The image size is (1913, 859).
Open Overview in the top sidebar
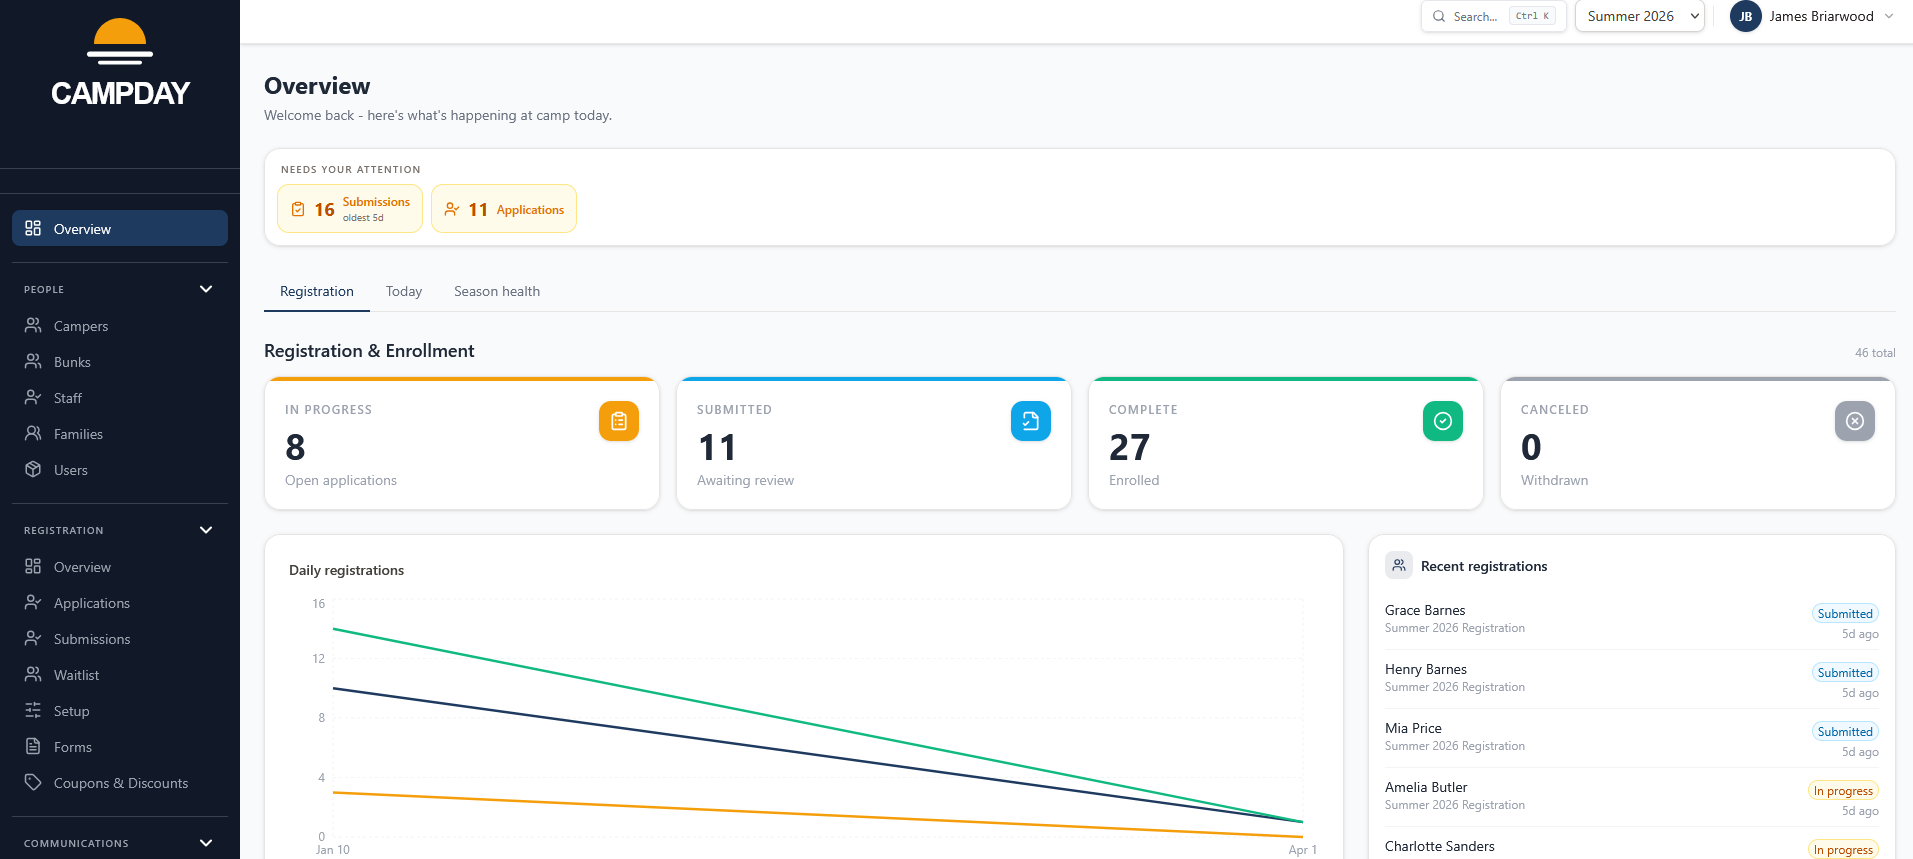coord(120,228)
